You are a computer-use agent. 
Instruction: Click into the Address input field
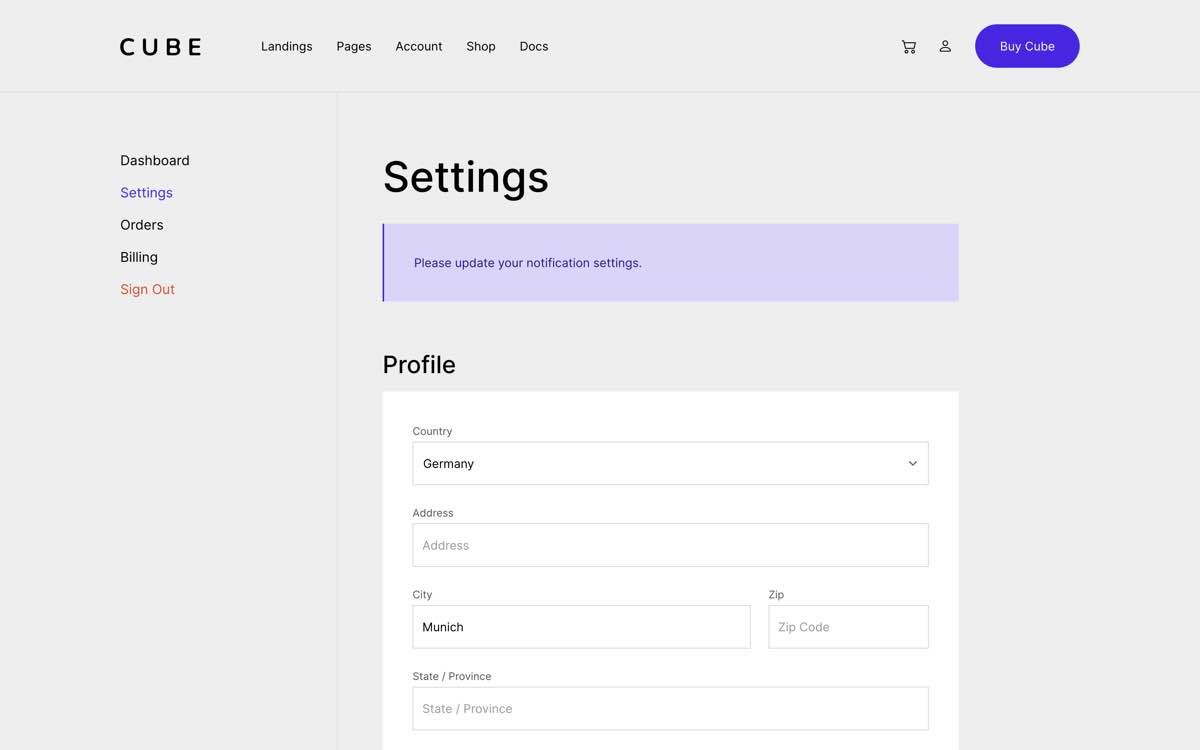point(670,545)
